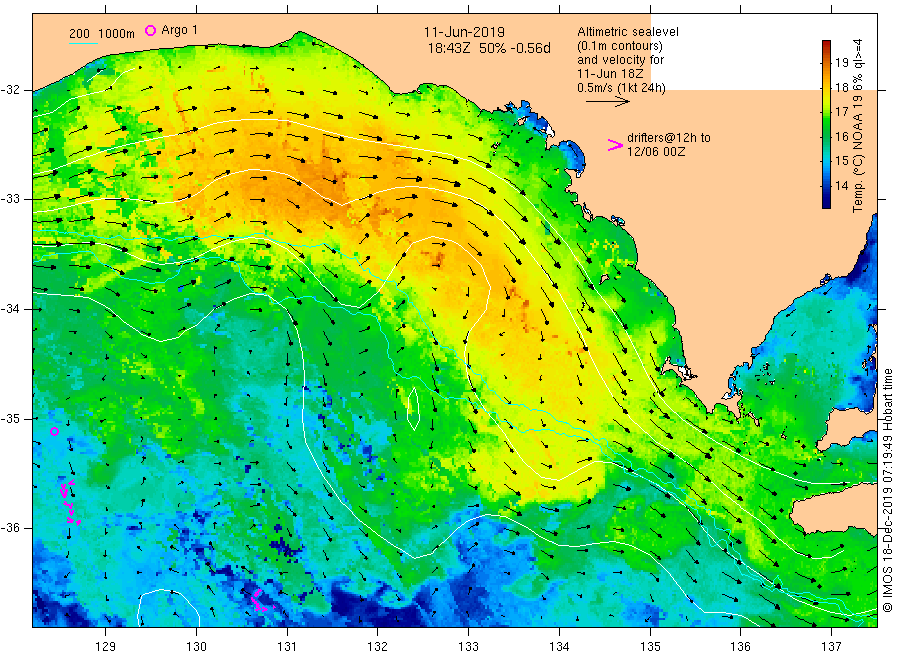Click colorbar value 16
The height and width of the screenshot is (660, 900).
[x=841, y=137]
